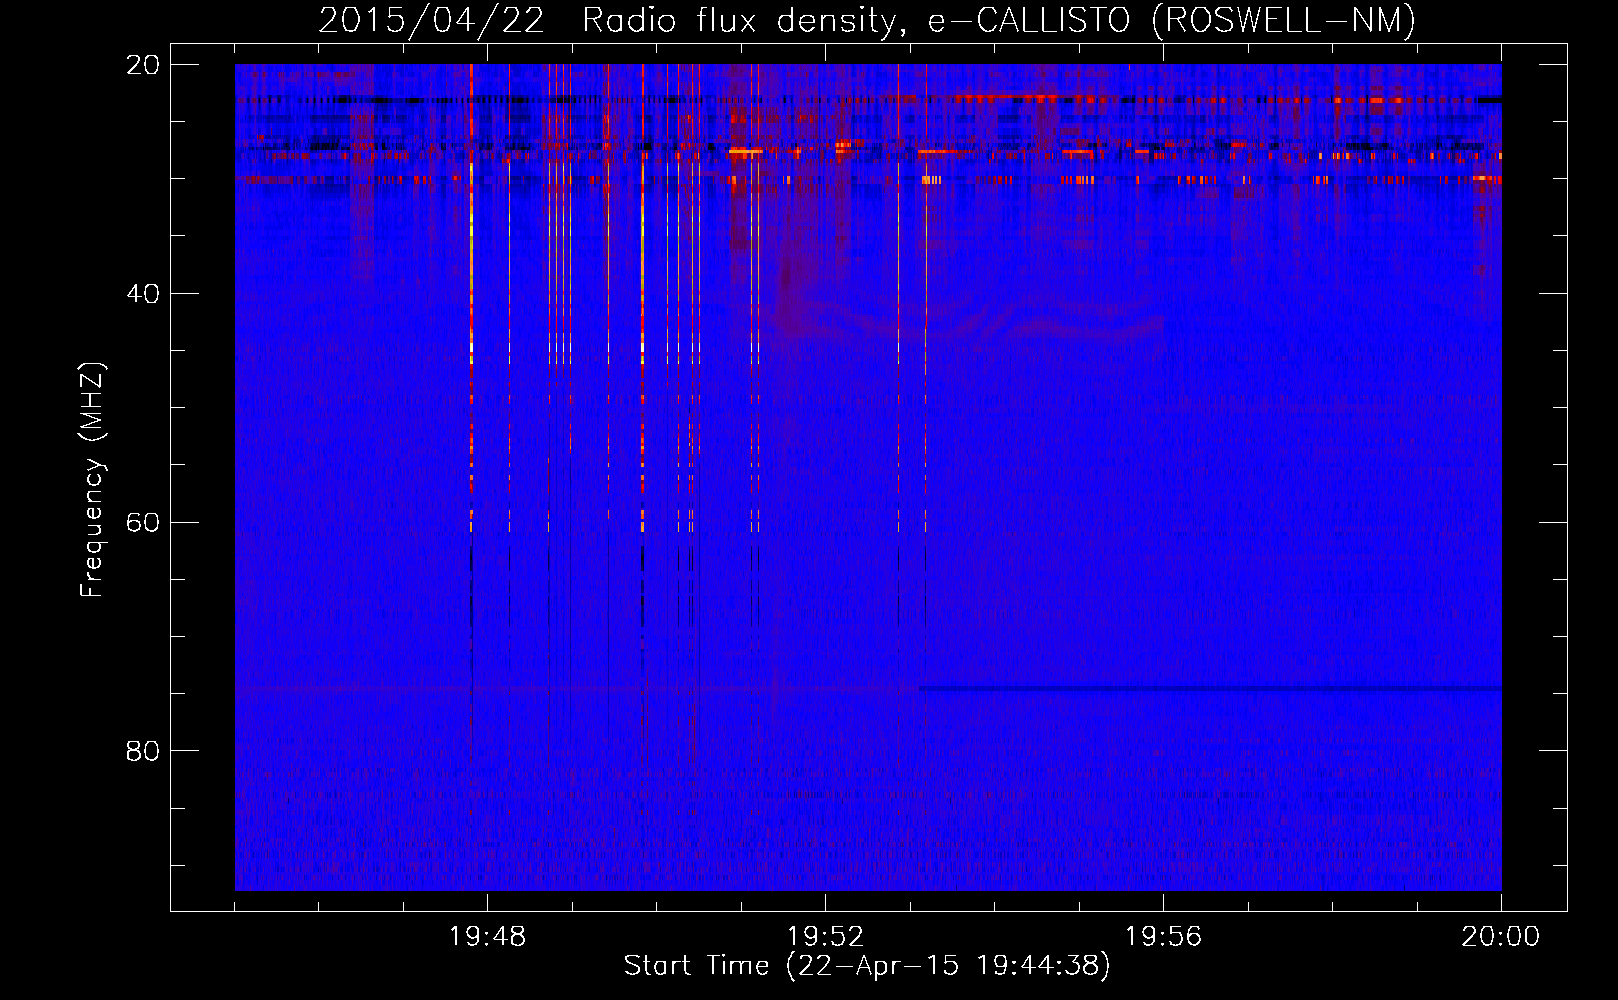This screenshot has height=1000, width=1618.
Task: Click the 40 frequency tick label
Action: (143, 294)
